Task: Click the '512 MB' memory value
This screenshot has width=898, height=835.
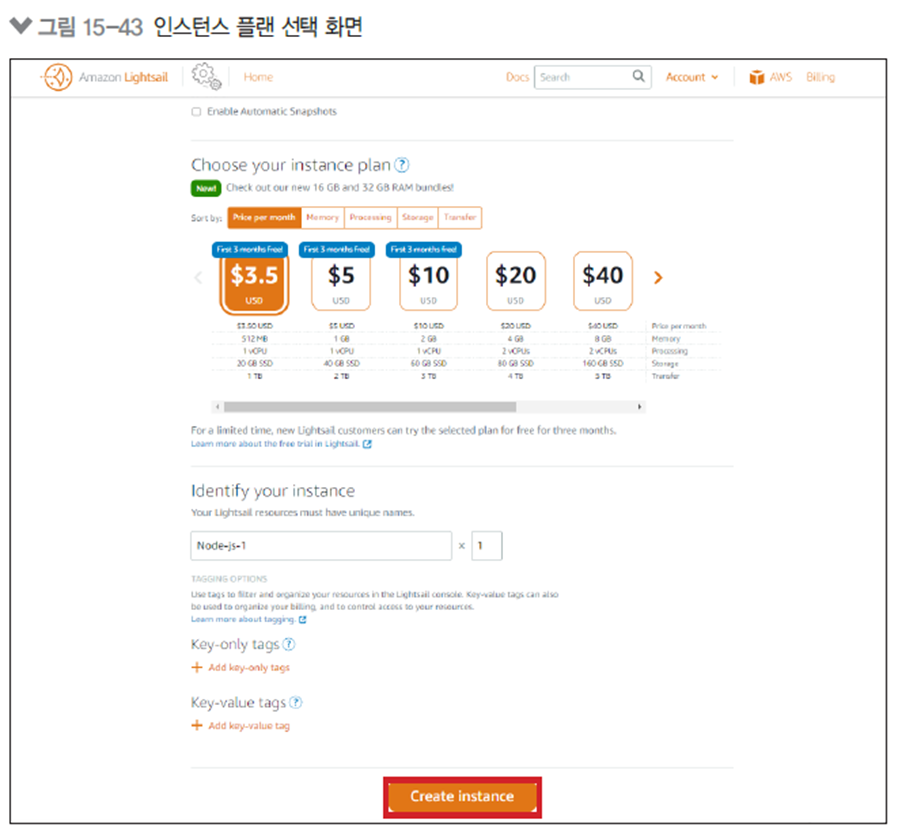Action: coord(254,338)
